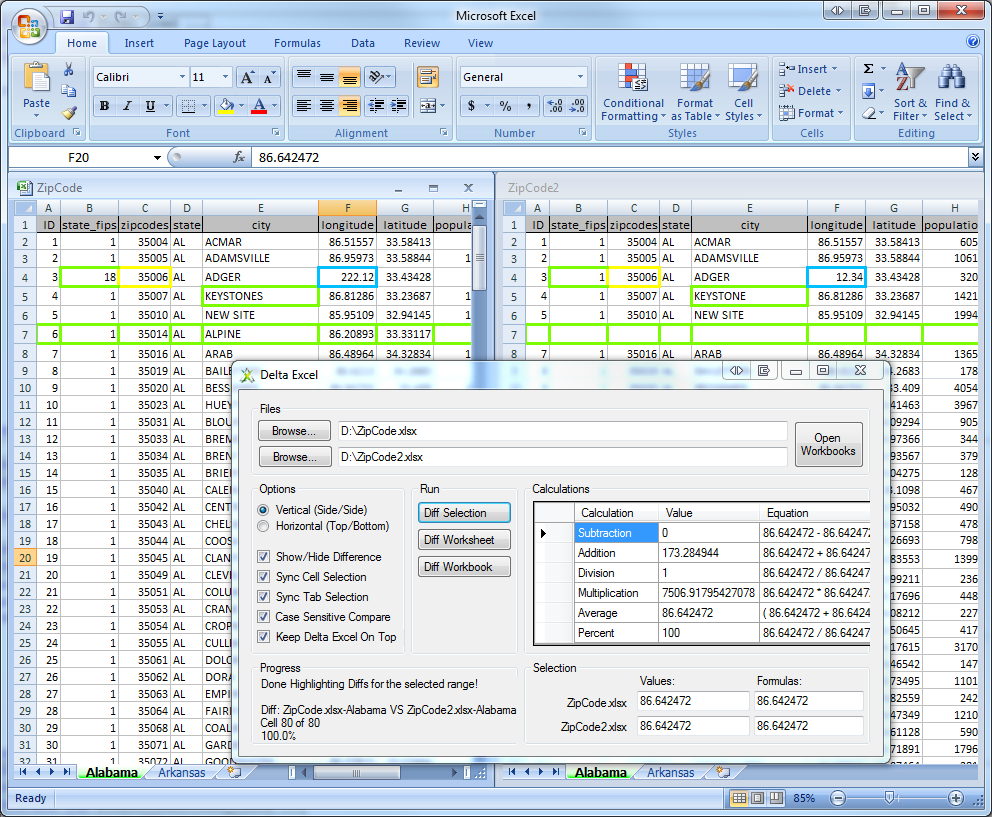Image resolution: width=992 pixels, height=817 pixels.
Task: Click the Grow Font icon
Action: point(247,77)
